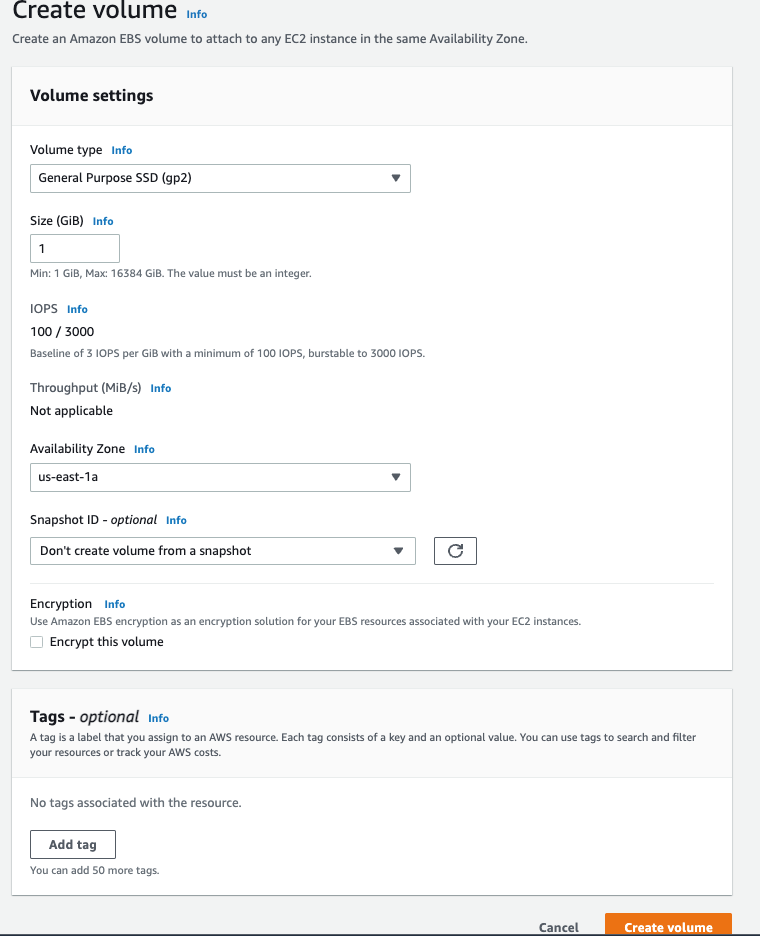
Task: Open Info link beside Create volume heading
Action: point(196,14)
